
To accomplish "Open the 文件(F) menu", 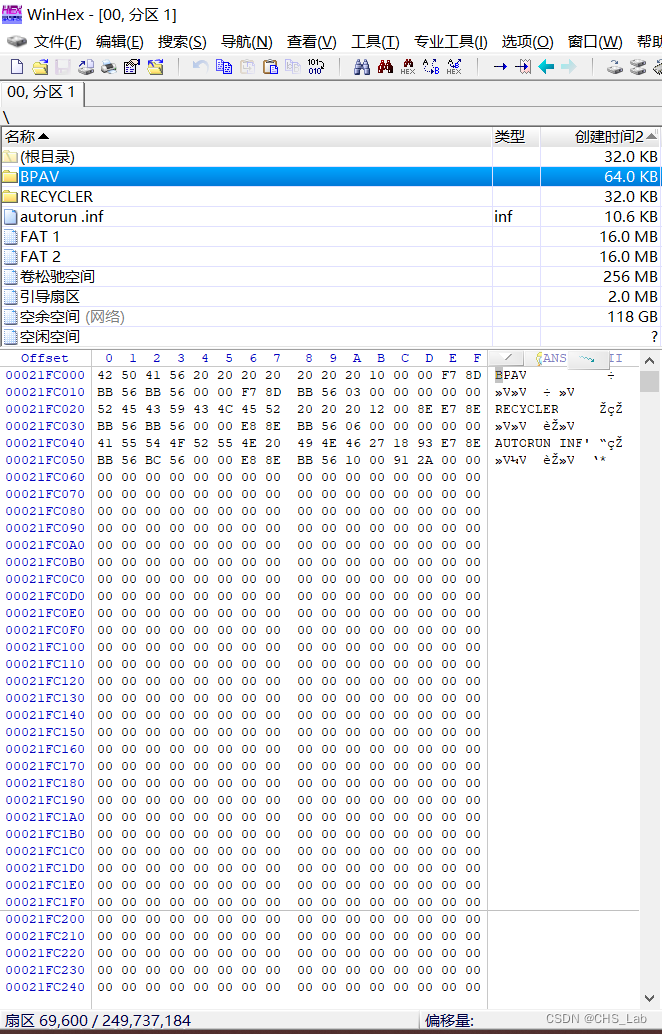I will 58,42.
